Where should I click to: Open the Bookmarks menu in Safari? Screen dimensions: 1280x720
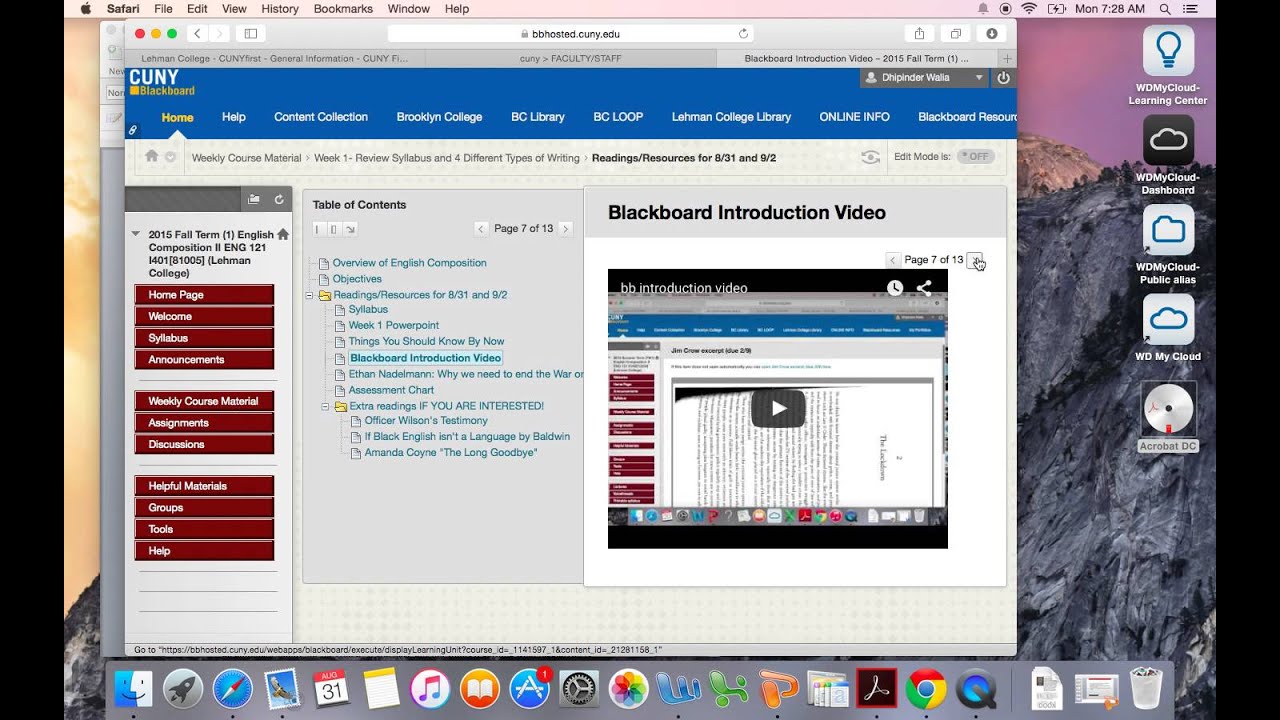point(343,9)
